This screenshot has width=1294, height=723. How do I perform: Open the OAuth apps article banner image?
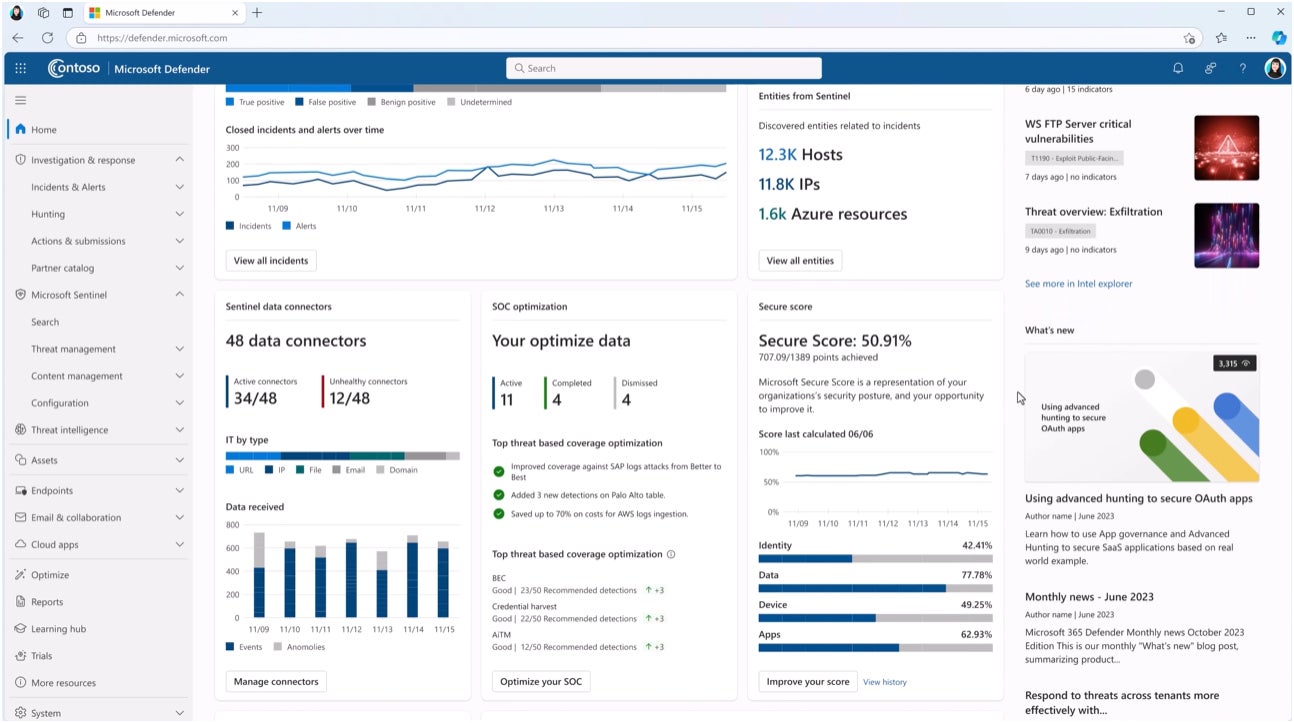pos(1142,416)
